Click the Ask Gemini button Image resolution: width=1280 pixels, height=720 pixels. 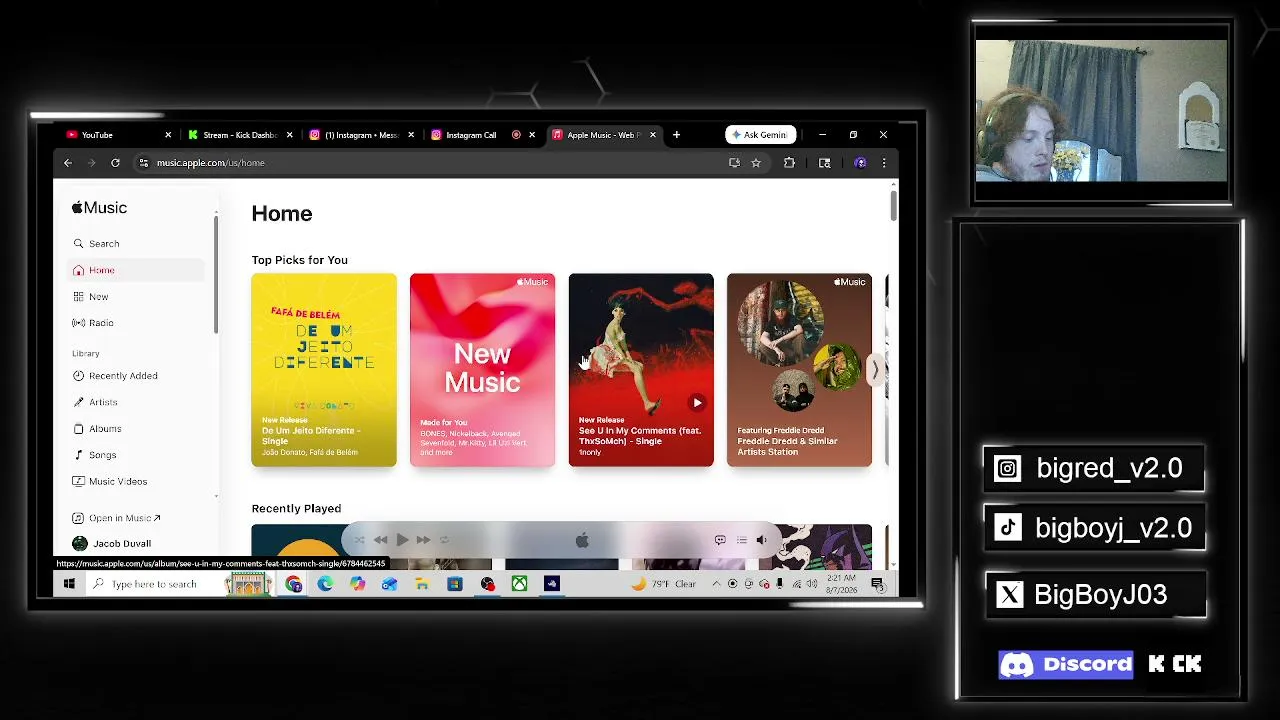point(760,135)
